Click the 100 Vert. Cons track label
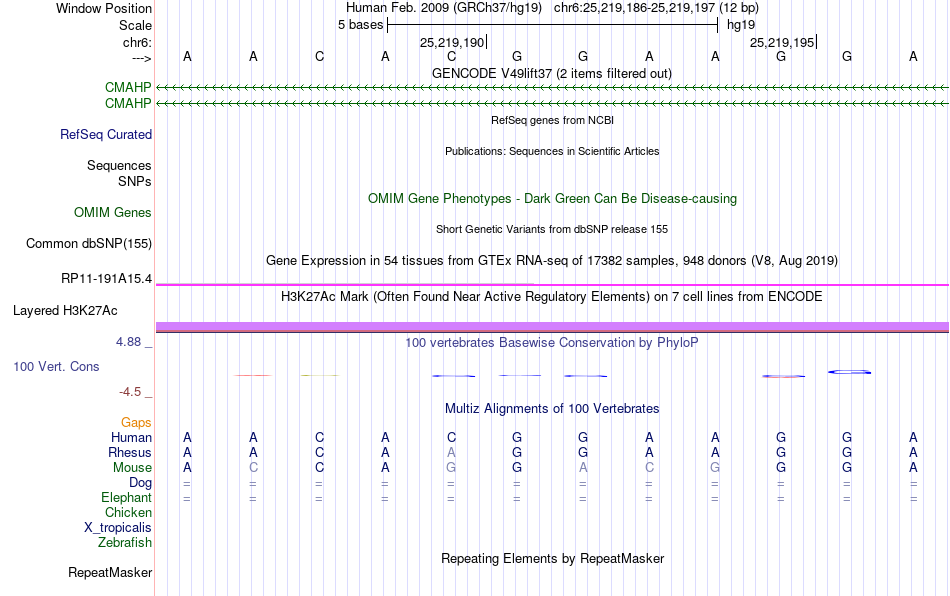 56,366
